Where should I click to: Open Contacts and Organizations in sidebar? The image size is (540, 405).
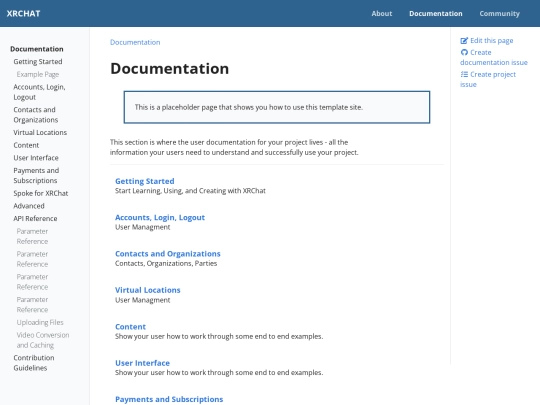click(x=36, y=115)
